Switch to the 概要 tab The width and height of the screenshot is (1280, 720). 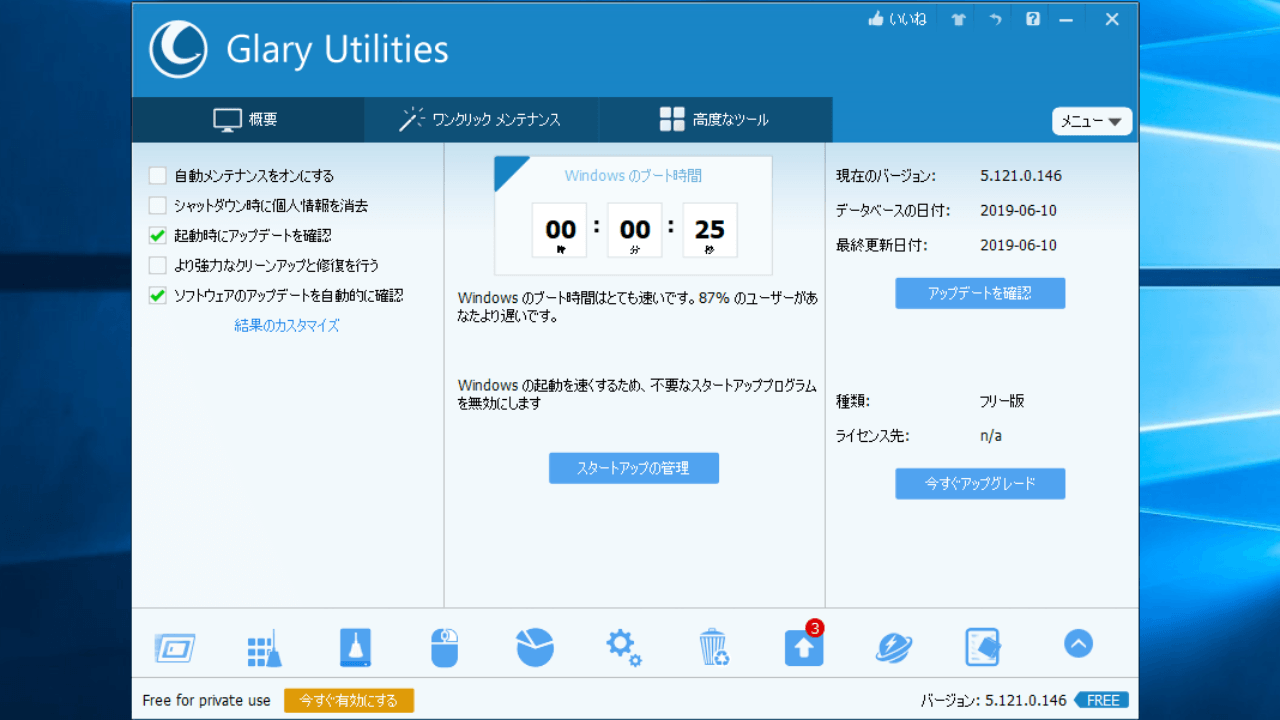[247, 120]
